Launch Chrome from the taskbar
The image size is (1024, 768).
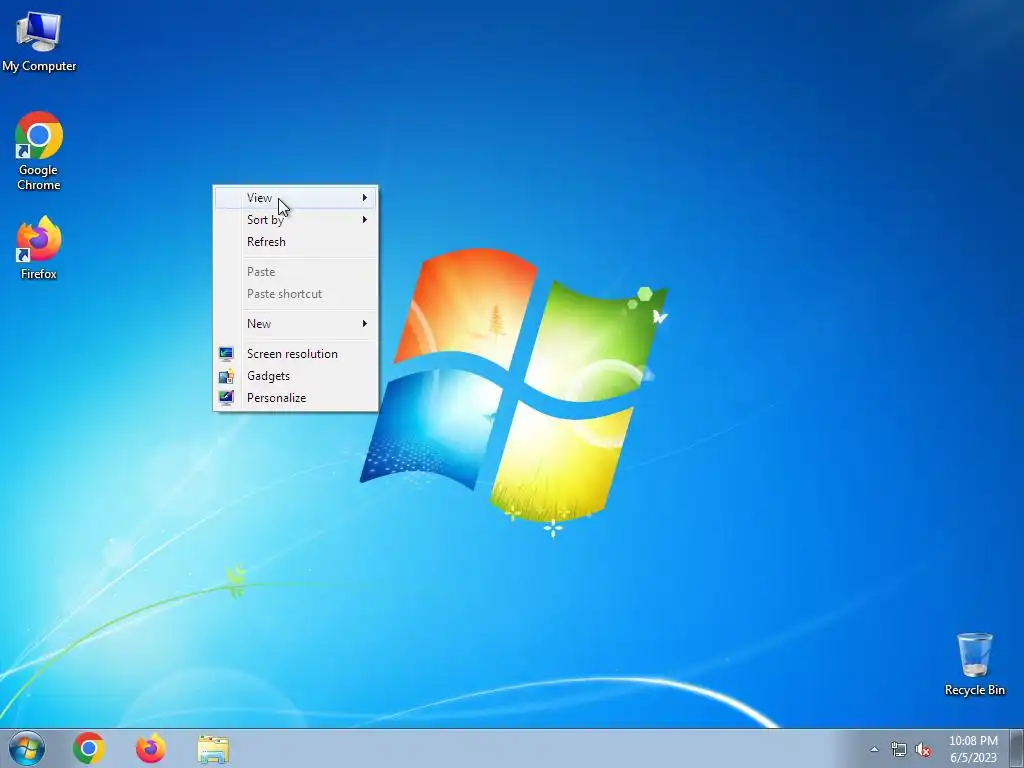click(x=89, y=748)
